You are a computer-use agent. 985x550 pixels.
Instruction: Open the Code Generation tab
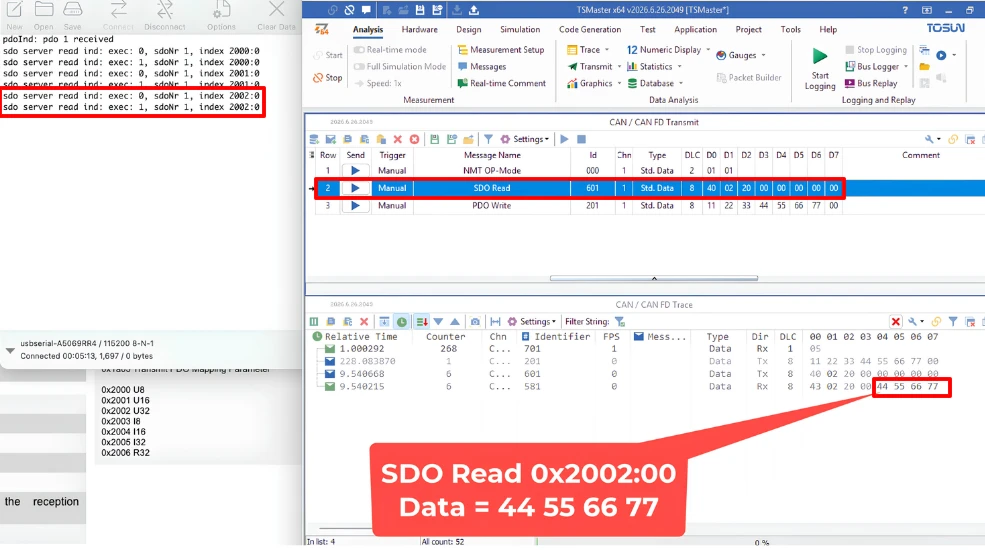click(x=590, y=30)
